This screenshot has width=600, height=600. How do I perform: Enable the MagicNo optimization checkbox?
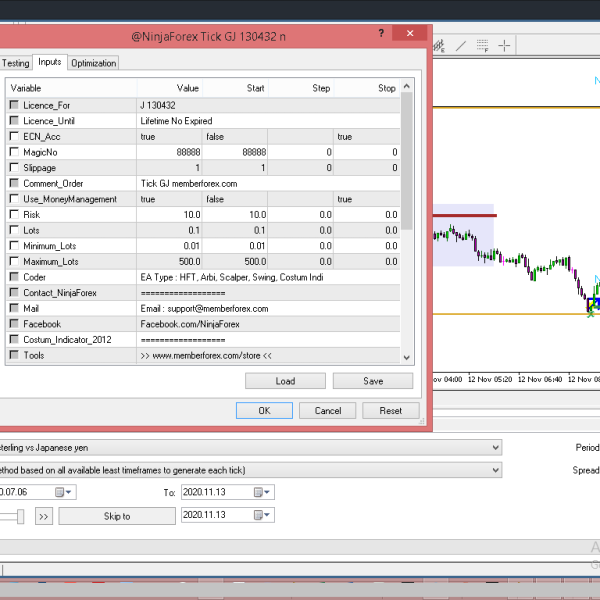[14, 152]
